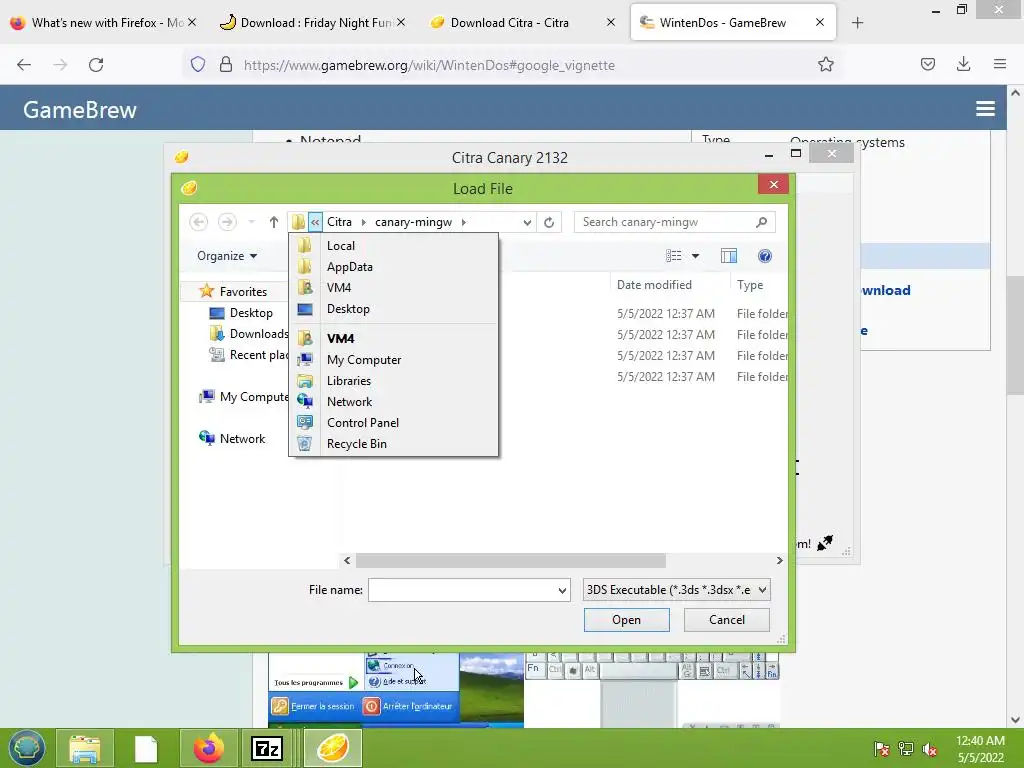Click in the File name text box
The width and height of the screenshot is (1024, 768).
pyautogui.click(x=462, y=590)
